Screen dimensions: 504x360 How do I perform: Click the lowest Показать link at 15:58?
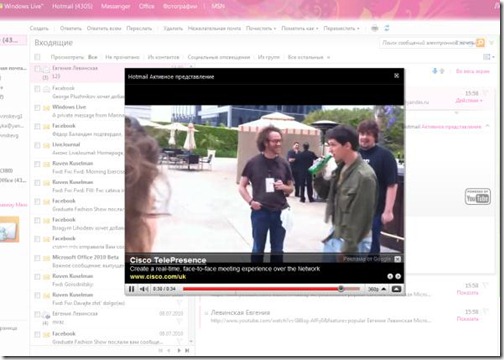tap(467, 319)
